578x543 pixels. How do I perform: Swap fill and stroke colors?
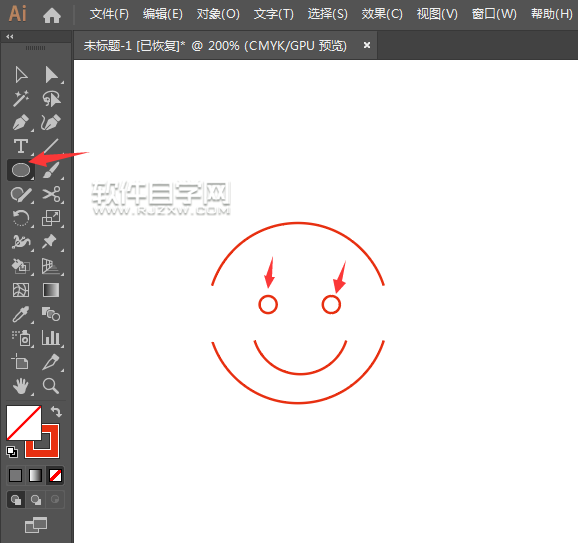point(56,411)
